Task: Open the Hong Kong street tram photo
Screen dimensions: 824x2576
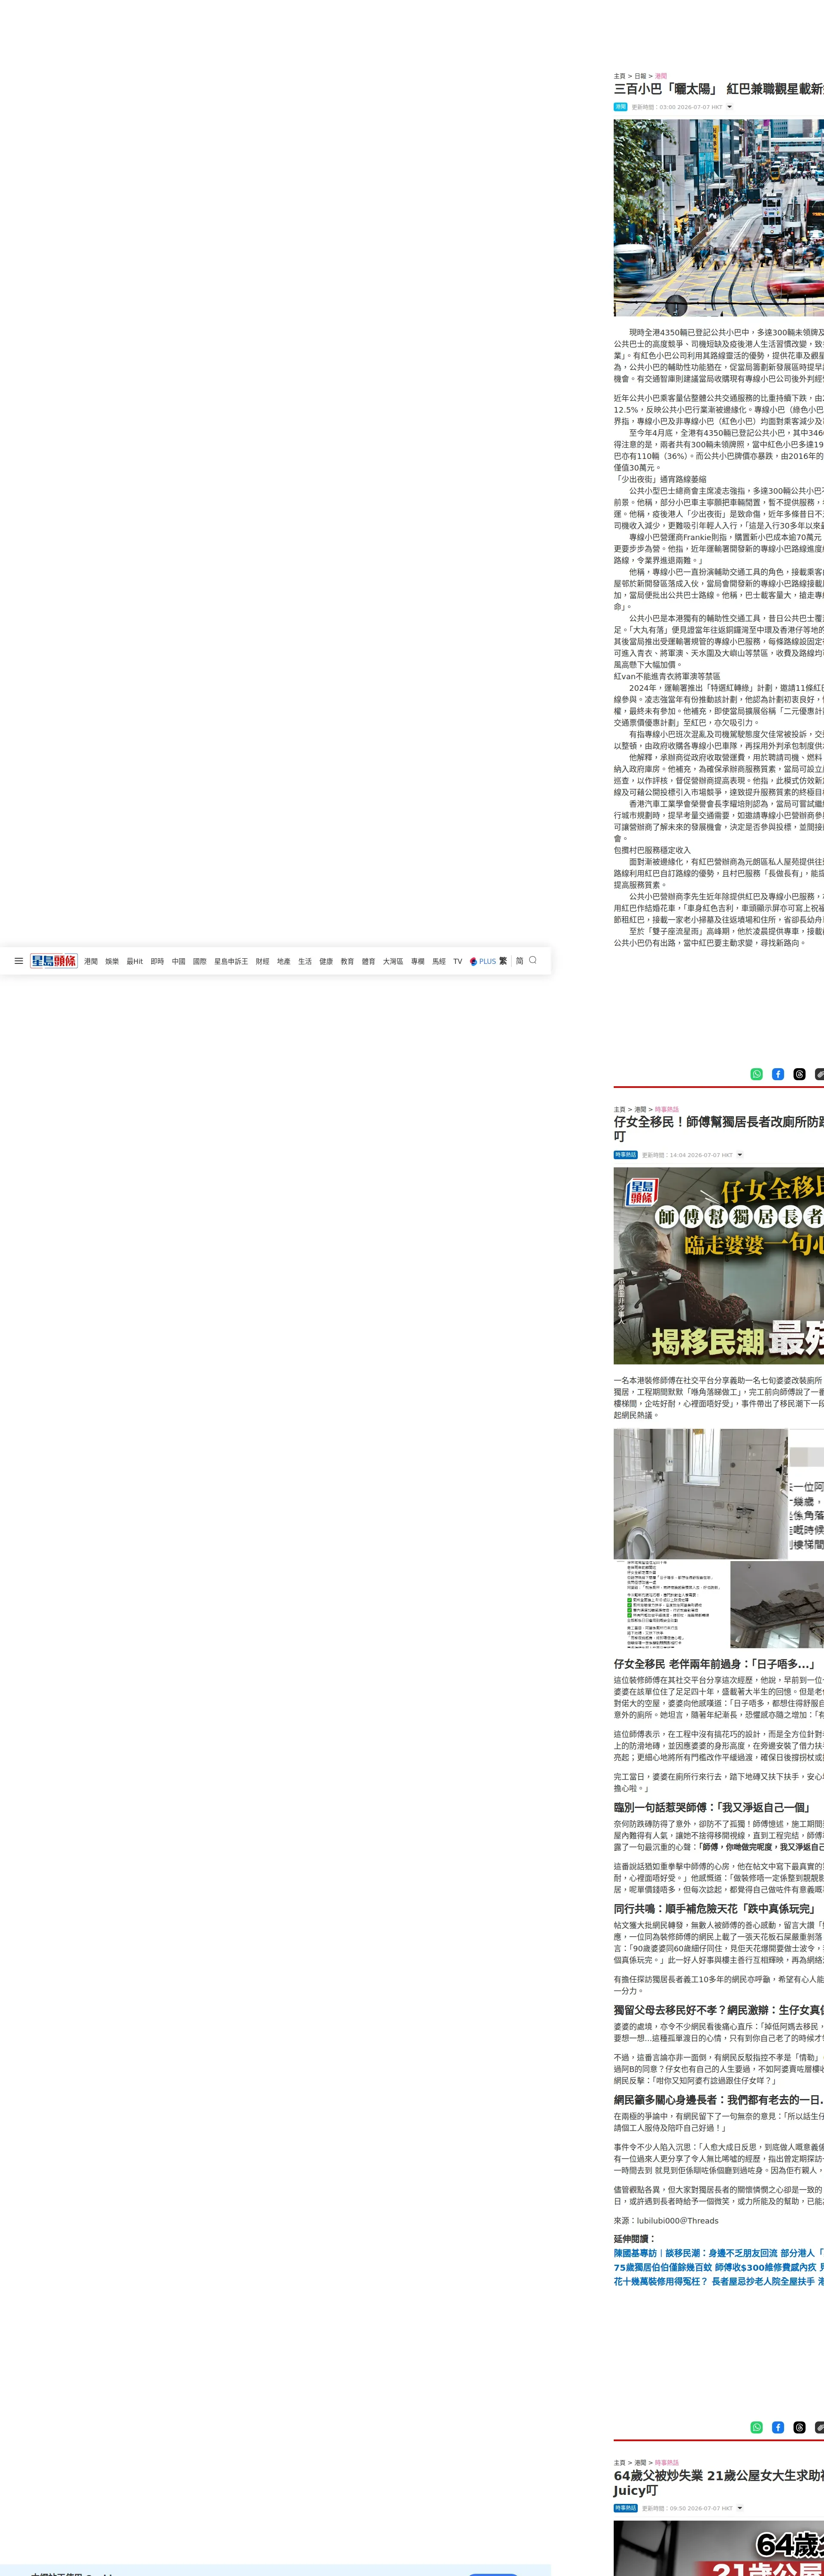Action: coord(719,218)
